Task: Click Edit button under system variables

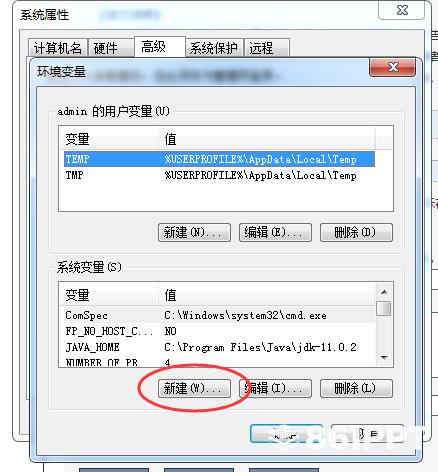Action: click(275, 388)
